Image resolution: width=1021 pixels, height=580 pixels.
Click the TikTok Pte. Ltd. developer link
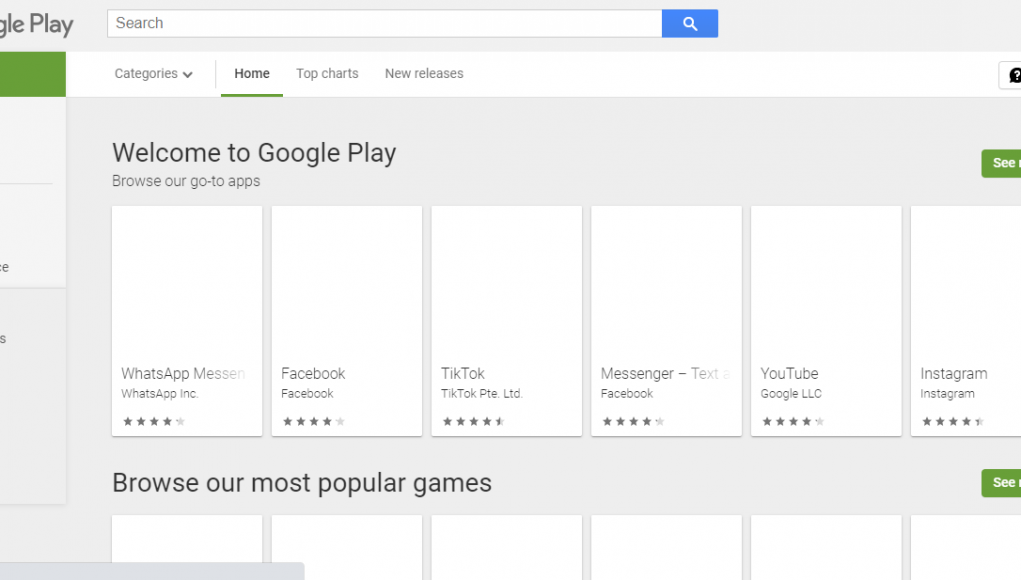(482, 394)
